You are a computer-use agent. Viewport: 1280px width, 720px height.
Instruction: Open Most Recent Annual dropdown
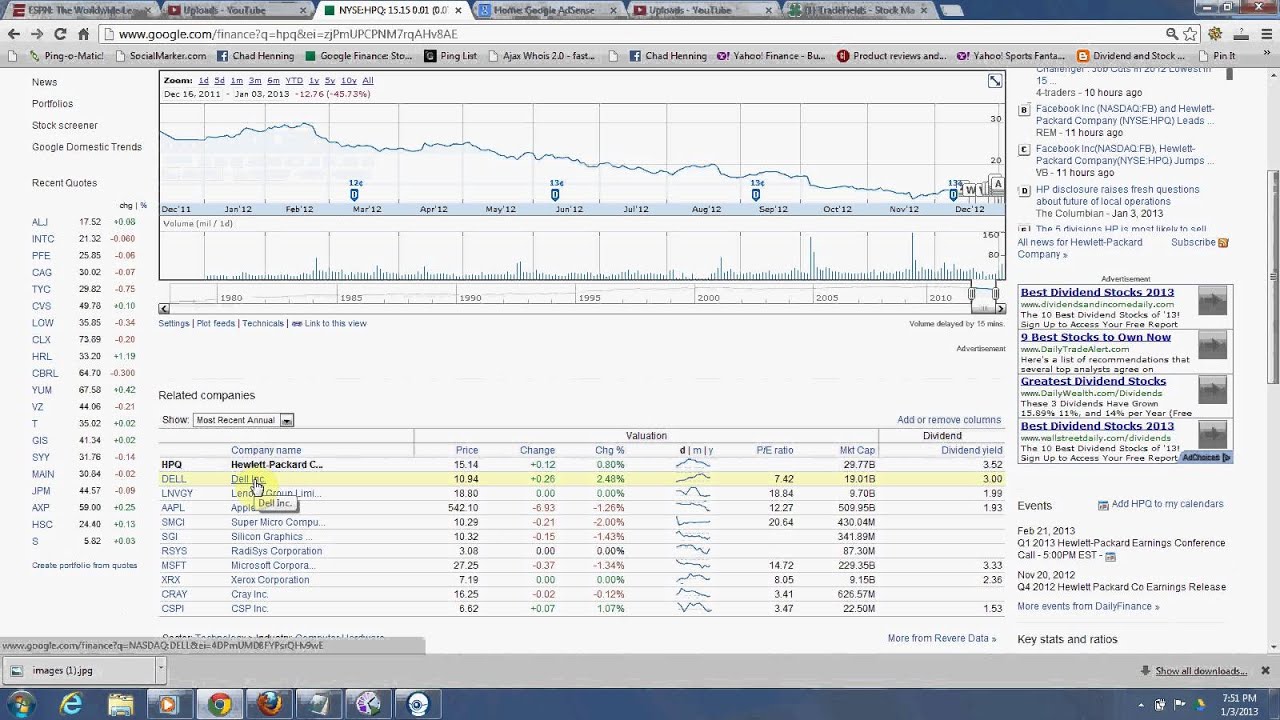pyautogui.click(x=243, y=420)
